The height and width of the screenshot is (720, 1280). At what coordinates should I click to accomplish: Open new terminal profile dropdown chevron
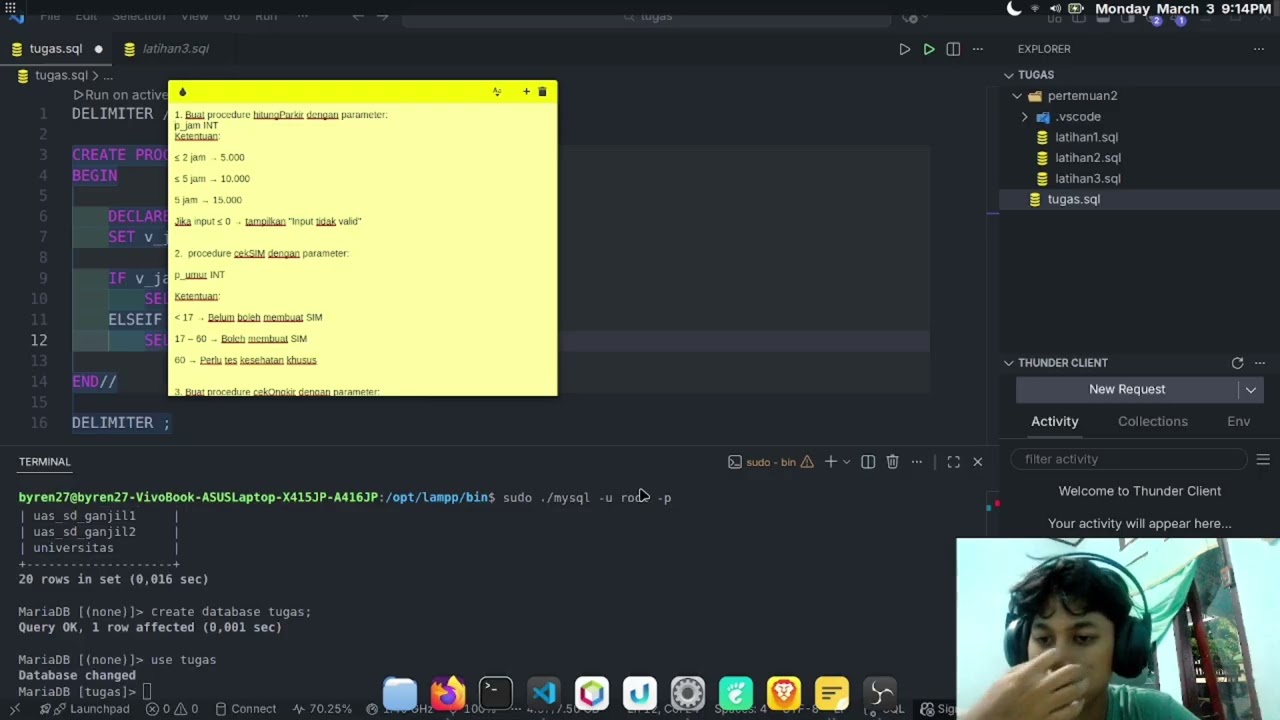(846, 462)
